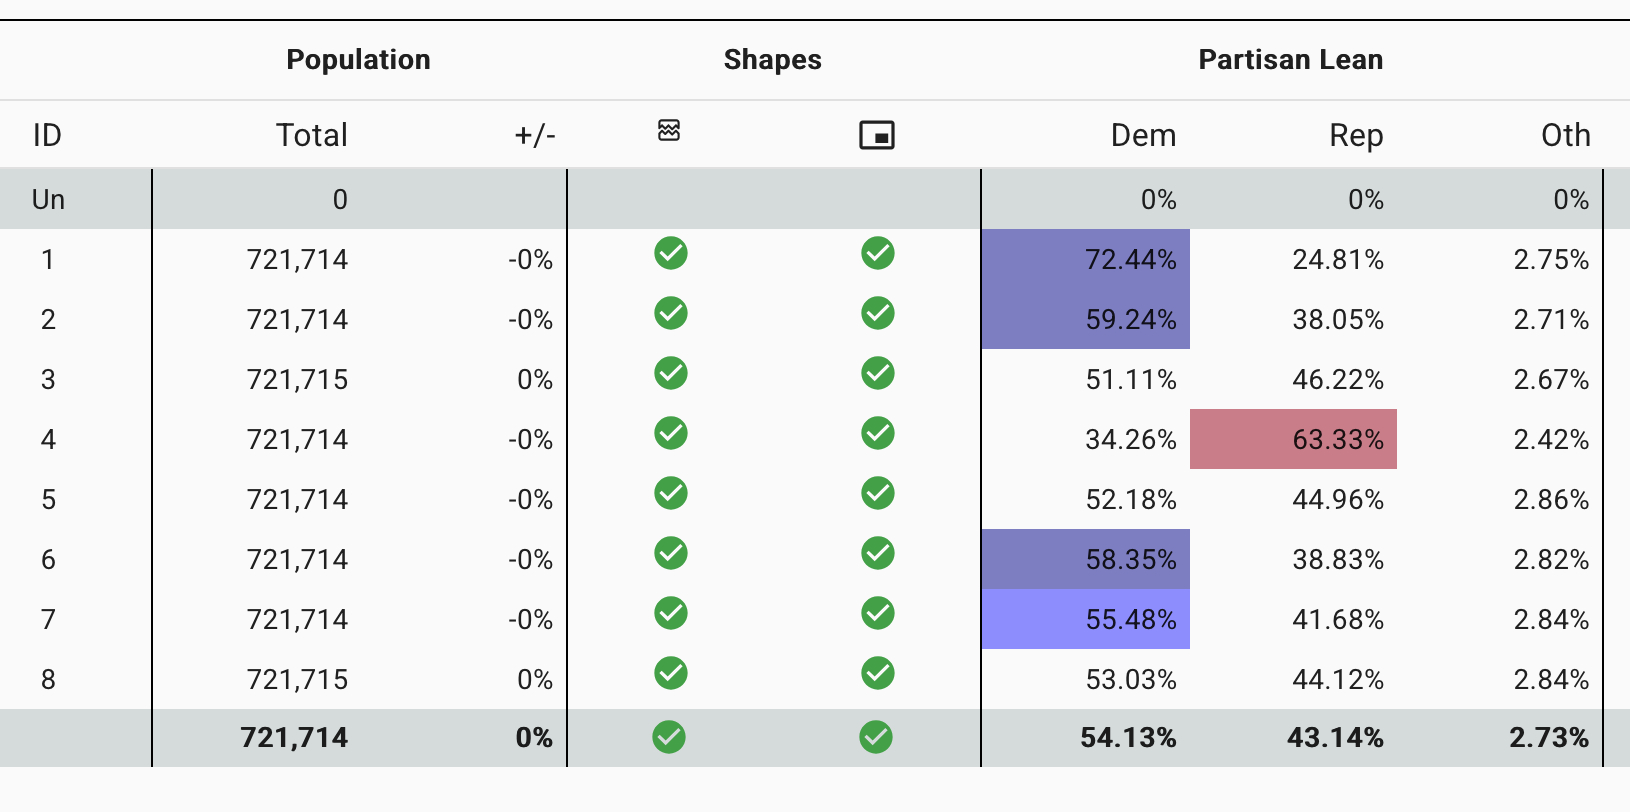Click district 6 compactness green checkmark
1630x812 pixels.
pyautogui.click(x=878, y=554)
